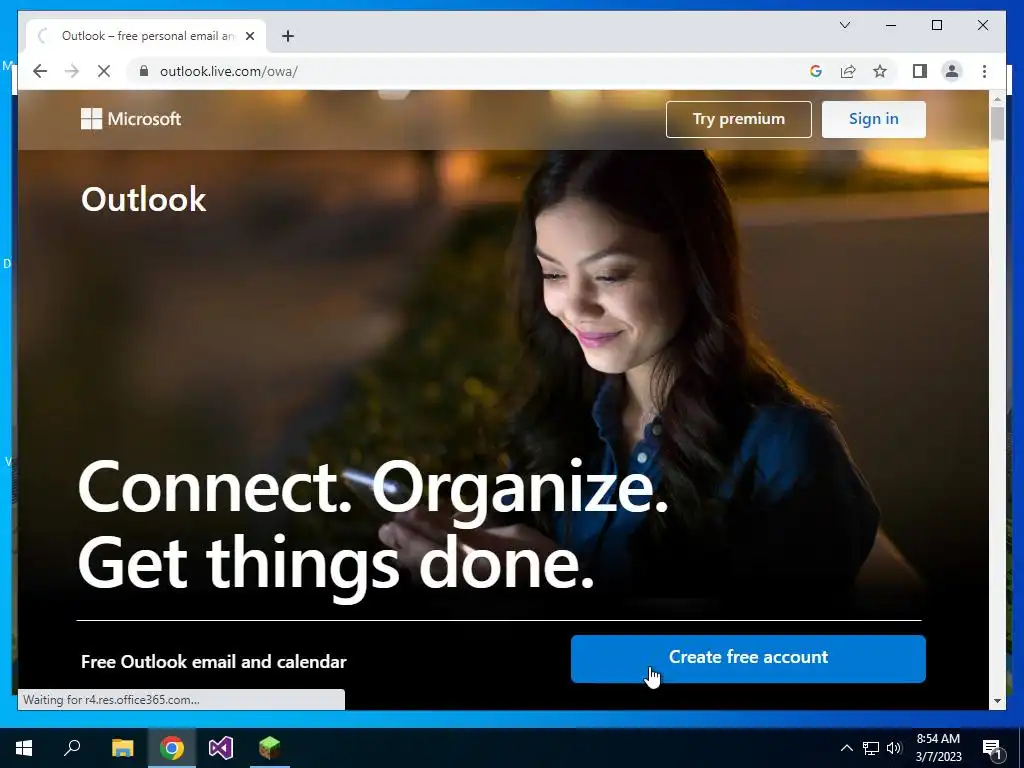Open the Windows Start menu
This screenshot has width=1024, height=768.
coord(24,748)
